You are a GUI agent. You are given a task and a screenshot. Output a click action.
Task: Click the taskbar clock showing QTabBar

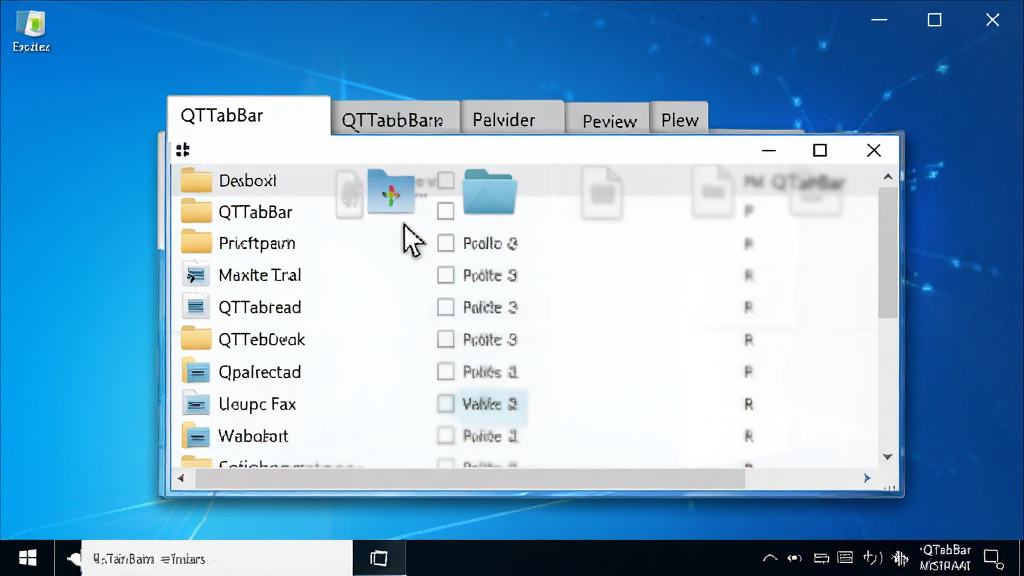click(946, 558)
